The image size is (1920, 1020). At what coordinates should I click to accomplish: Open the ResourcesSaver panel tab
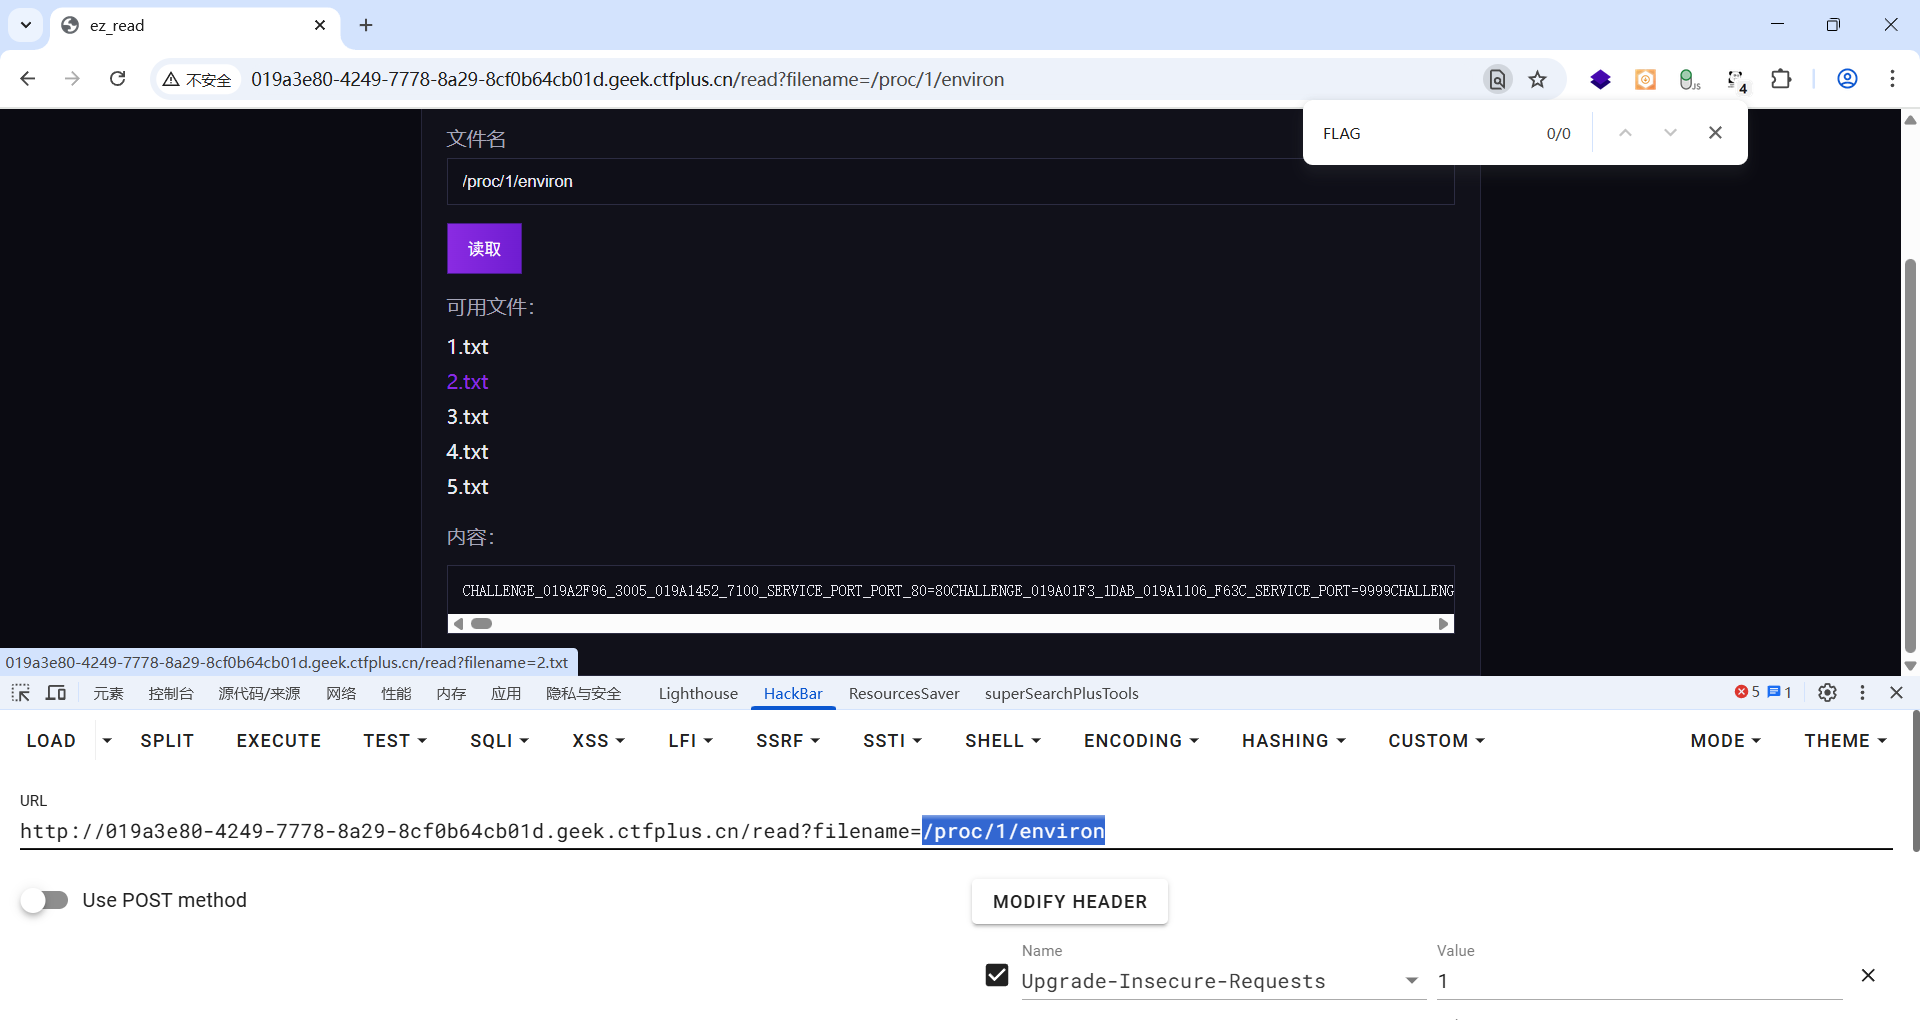(x=903, y=693)
